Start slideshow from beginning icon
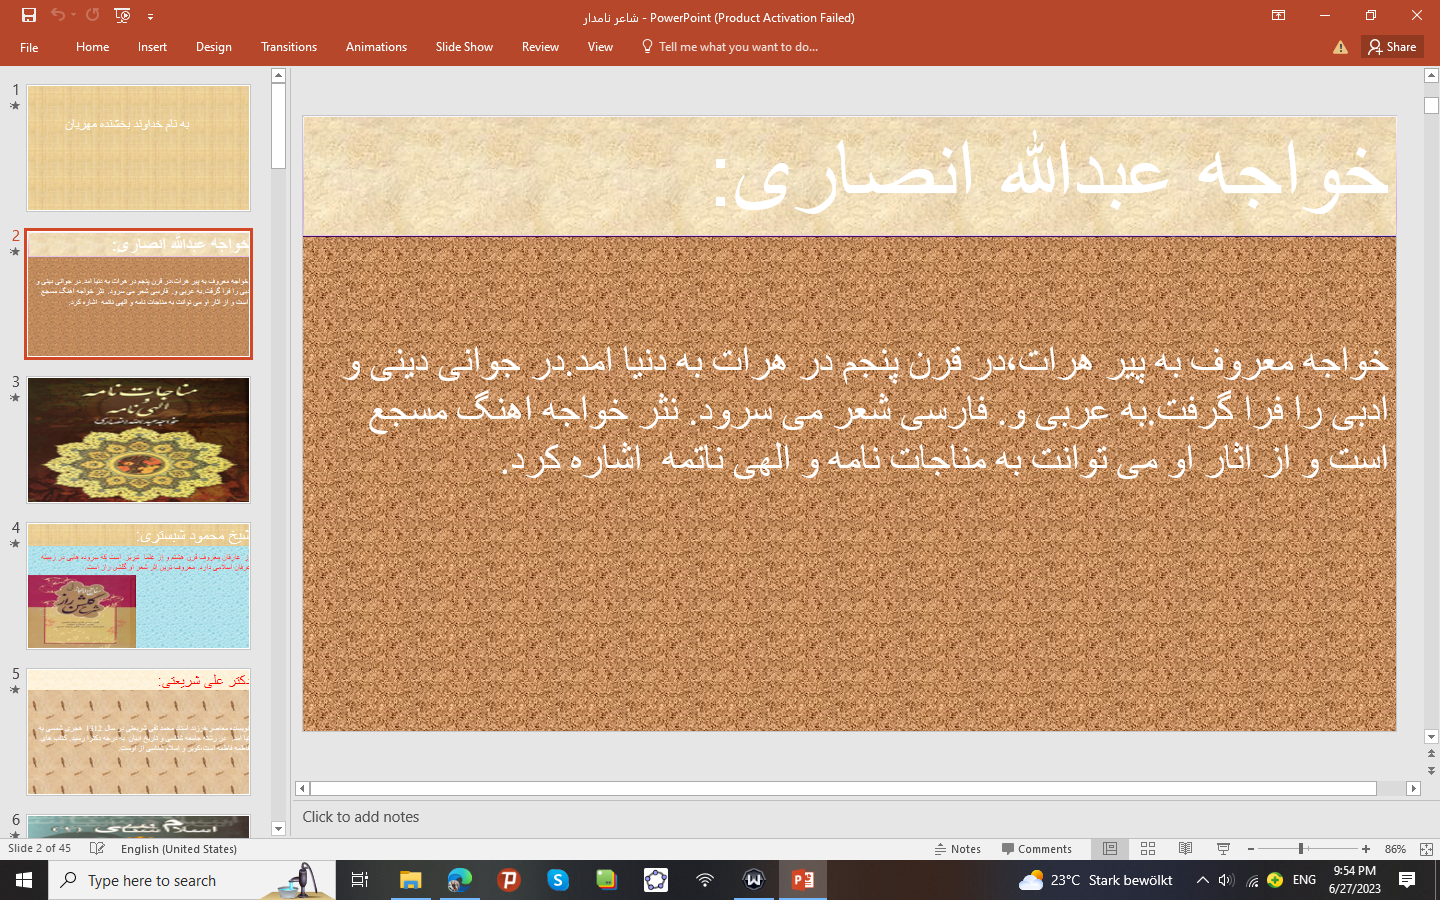 122,15
